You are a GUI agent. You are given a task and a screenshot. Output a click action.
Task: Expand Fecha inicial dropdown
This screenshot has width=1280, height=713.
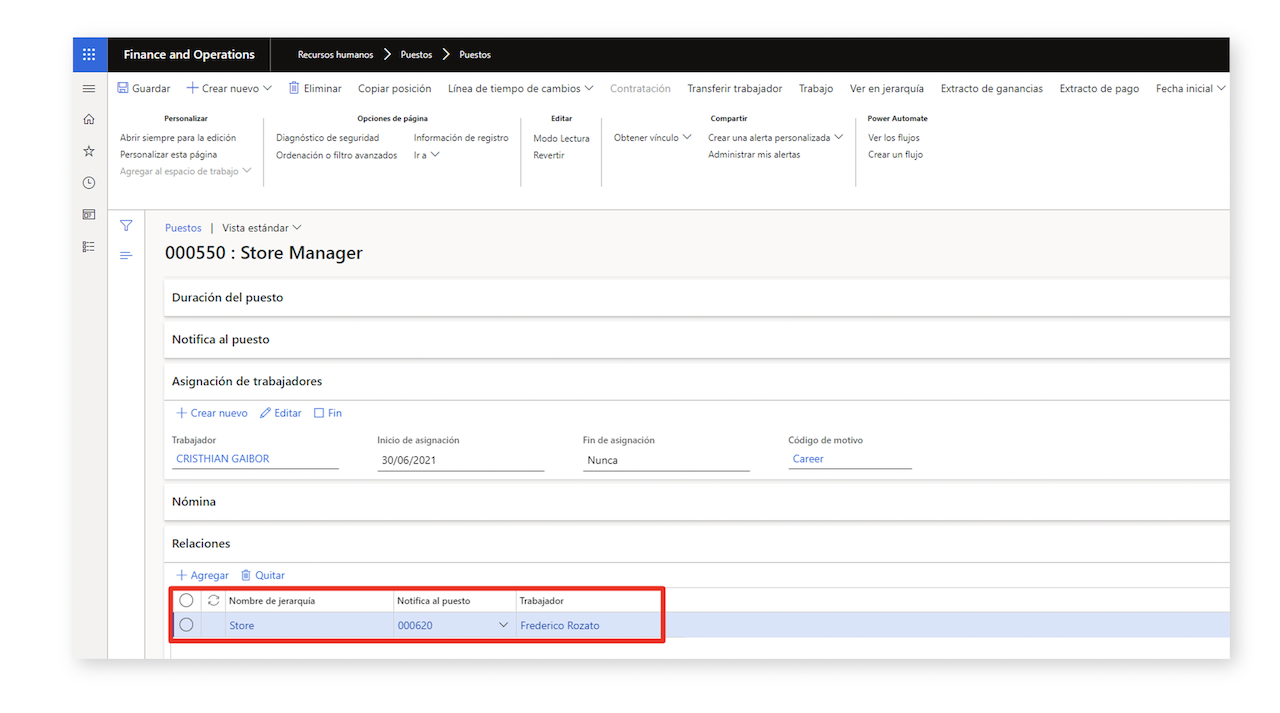pos(1191,88)
